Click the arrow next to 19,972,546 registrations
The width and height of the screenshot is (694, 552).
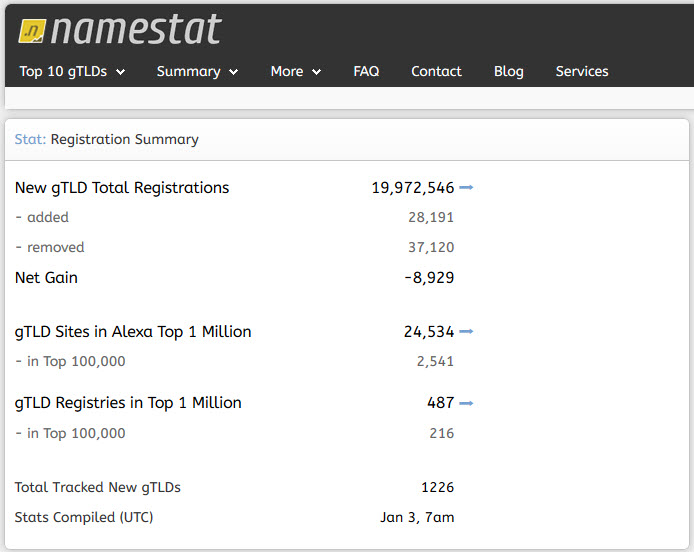(x=466, y=188)
